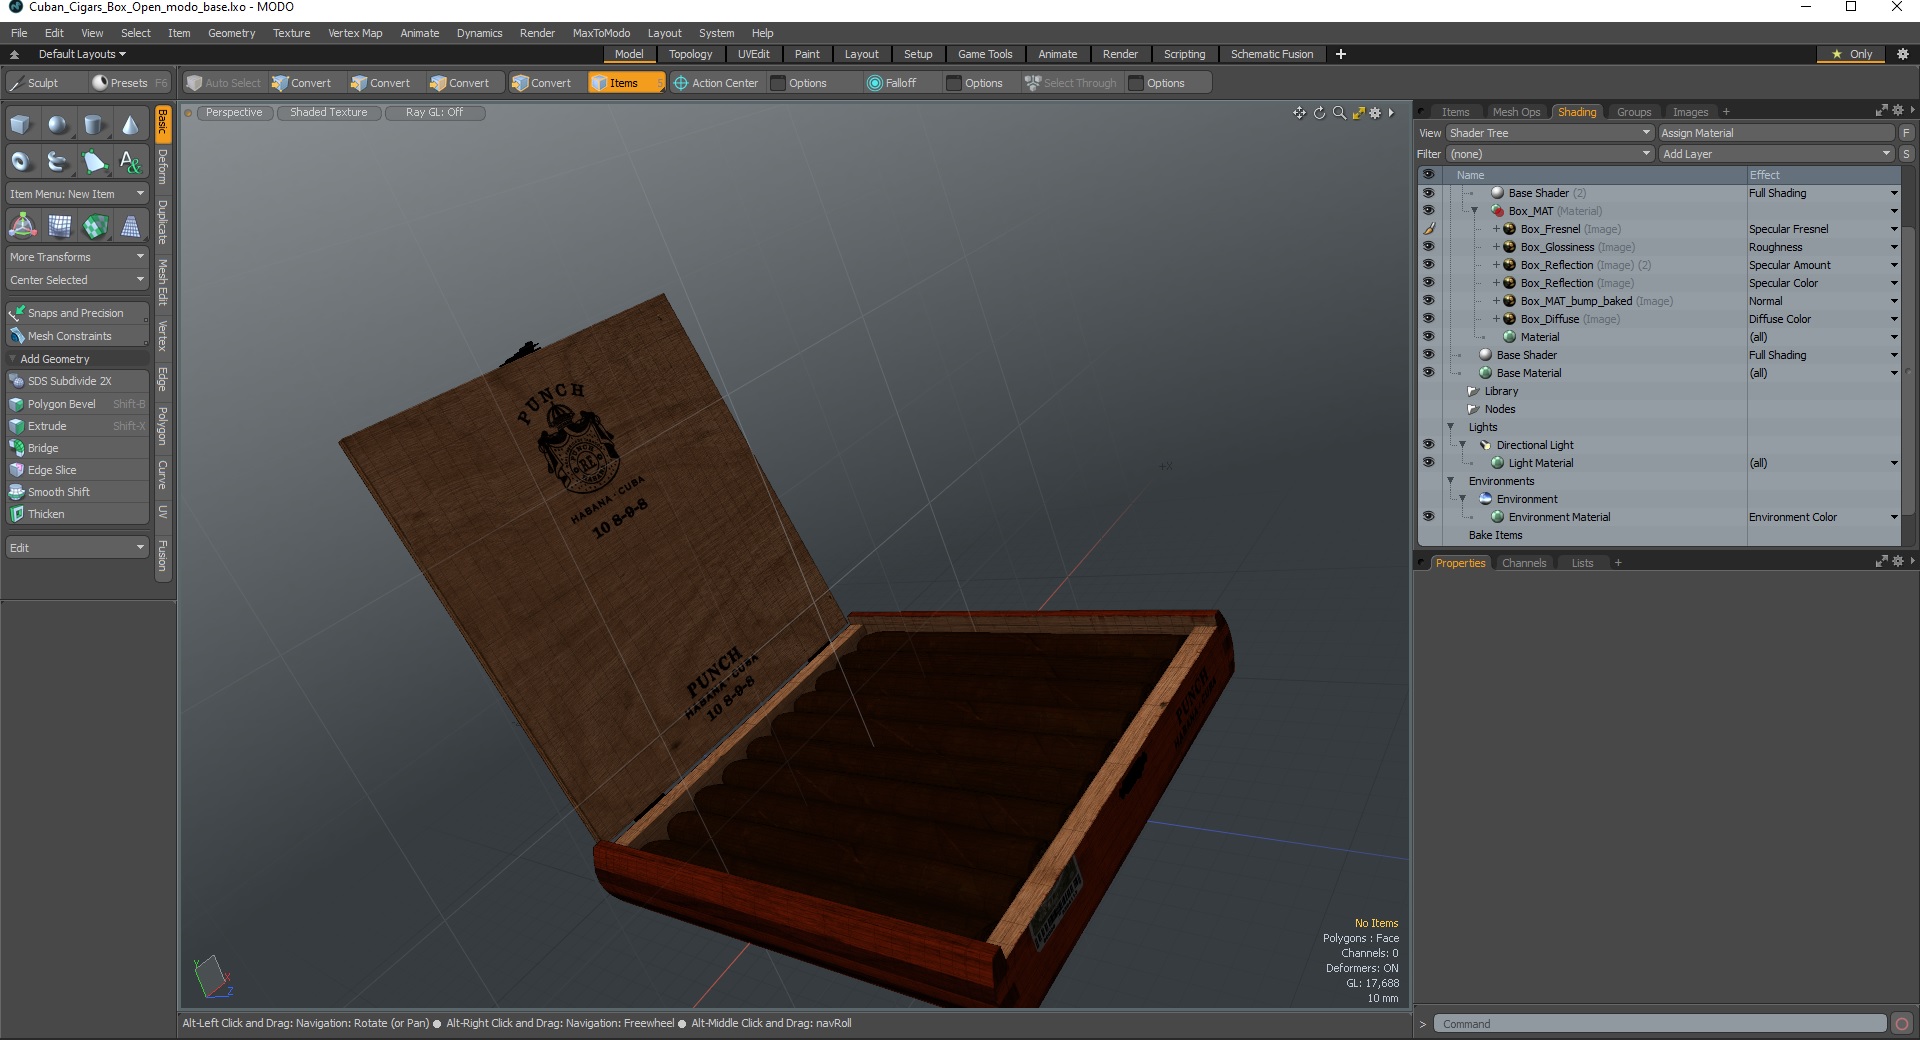Open the Shader Tree view dropdown
This screenshot has width=1920, height=1040.
point(1549,133)
